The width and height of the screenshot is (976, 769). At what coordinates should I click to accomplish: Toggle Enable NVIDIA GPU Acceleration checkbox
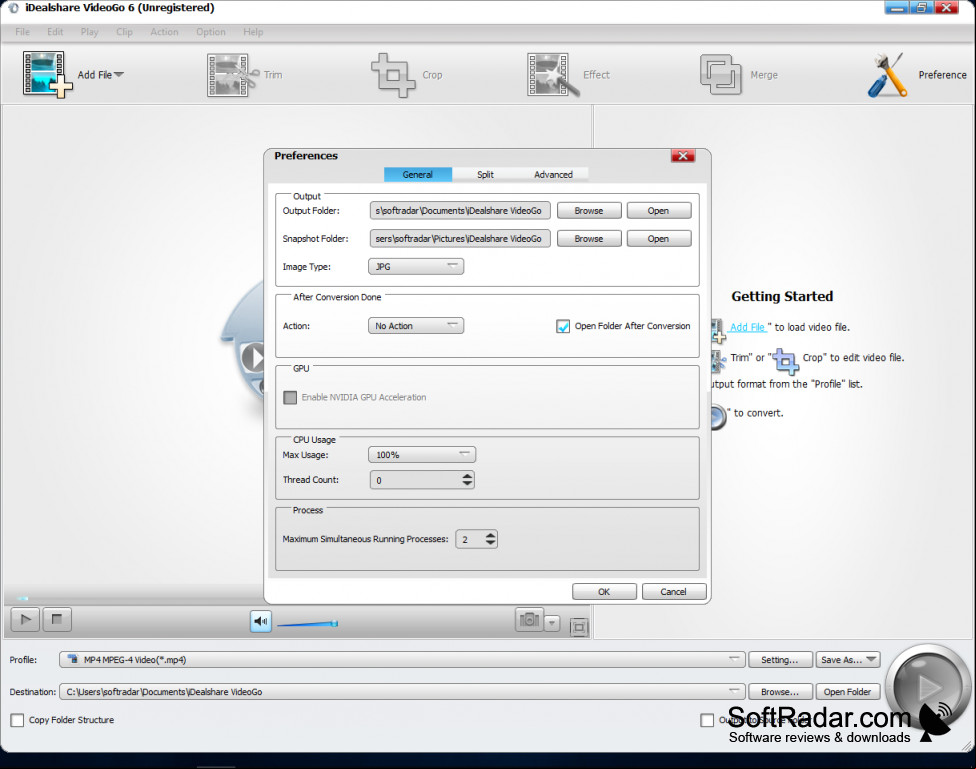290,397
